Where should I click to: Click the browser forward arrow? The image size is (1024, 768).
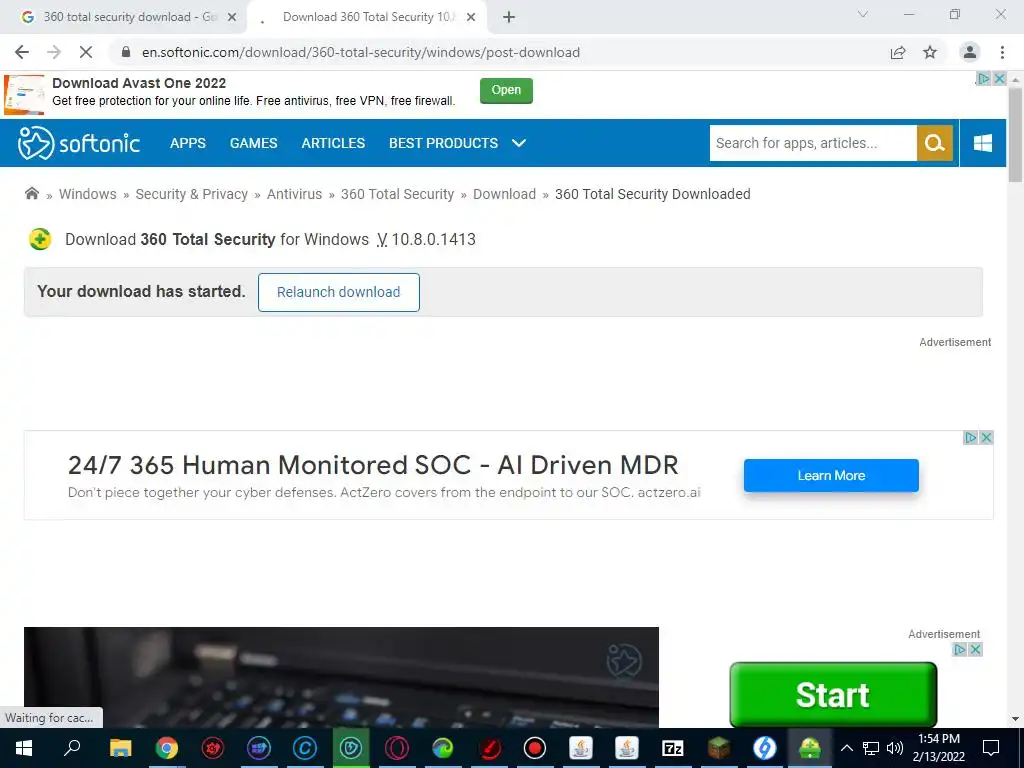point(54,52)
